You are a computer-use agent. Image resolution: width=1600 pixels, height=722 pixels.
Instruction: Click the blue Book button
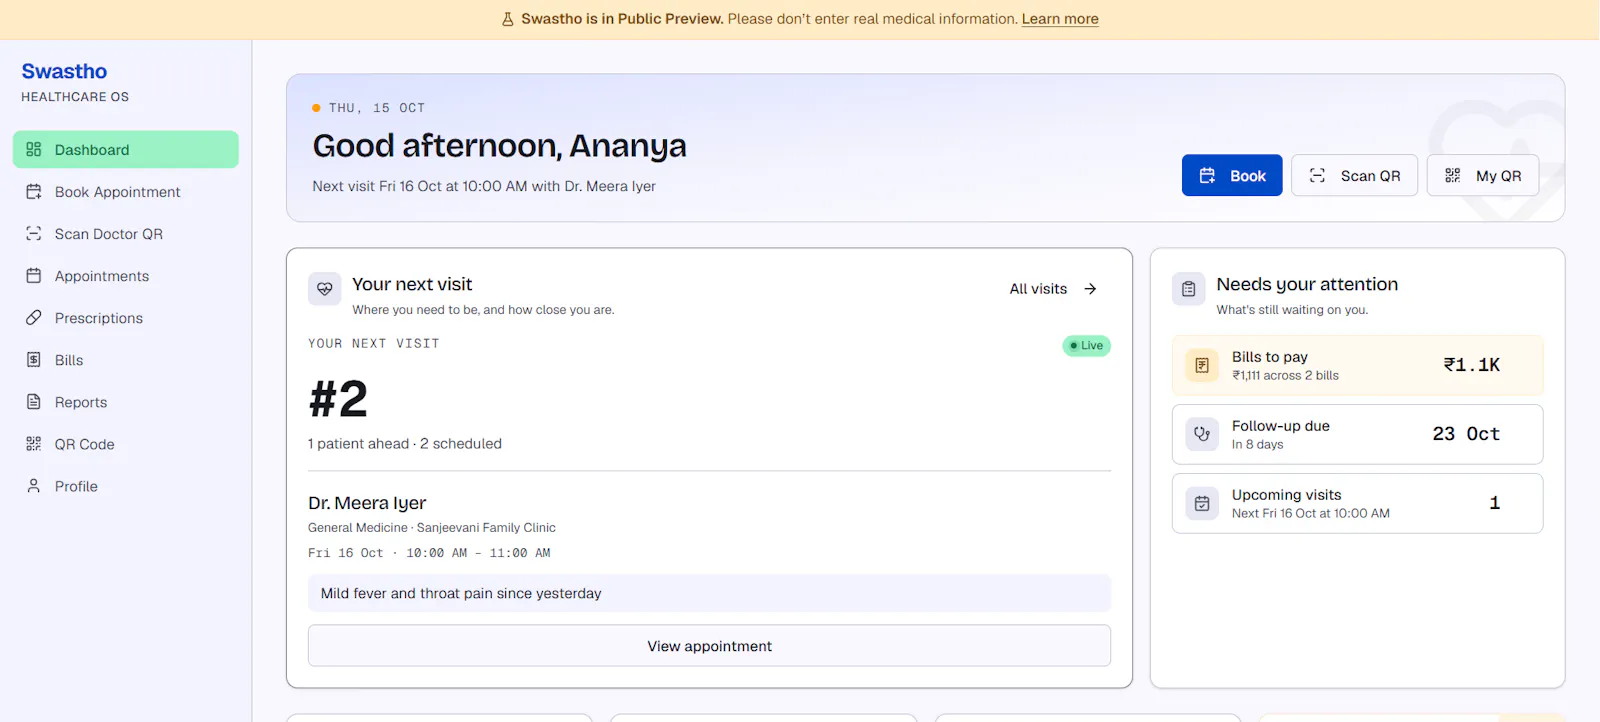[1232, 176]
